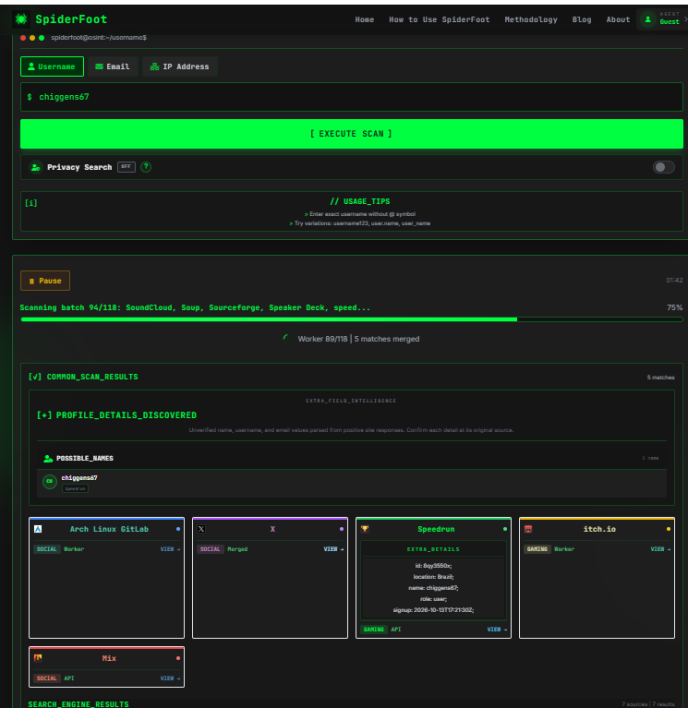Click the 75% progress value
688x708 pixels.
pos(674,307)
